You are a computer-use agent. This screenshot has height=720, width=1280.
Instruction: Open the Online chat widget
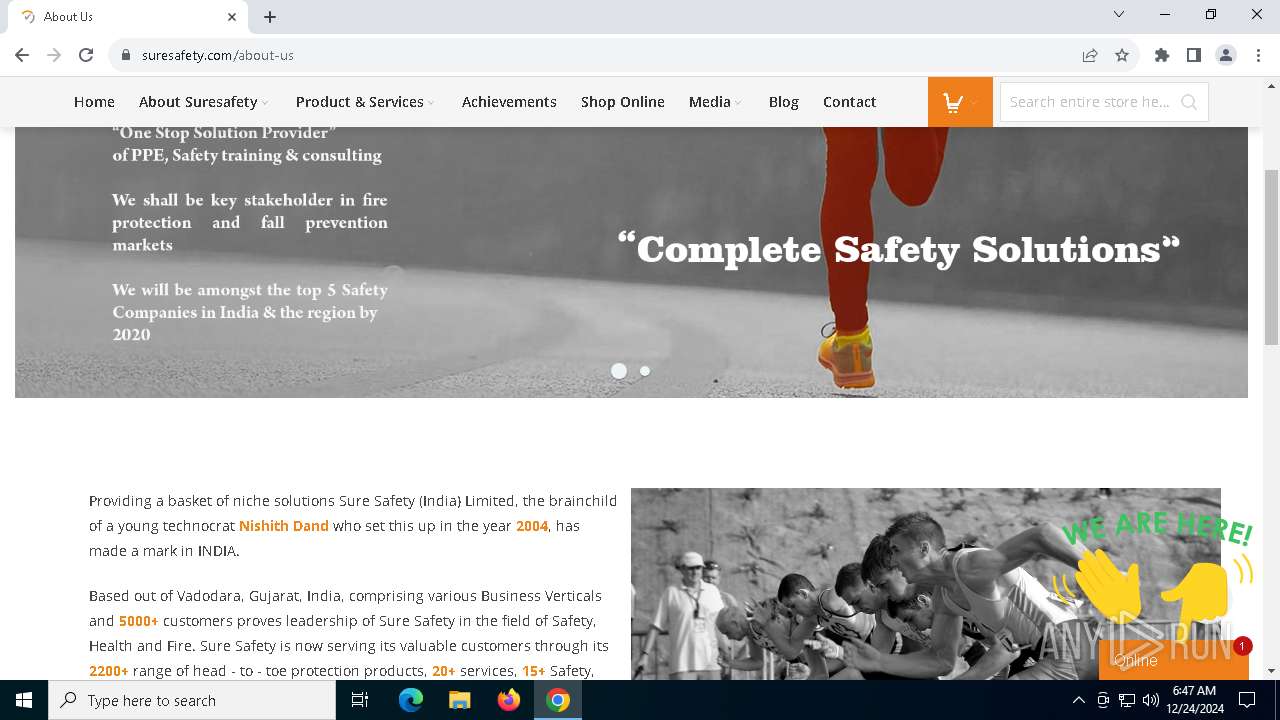click(x=1172, y=660)
